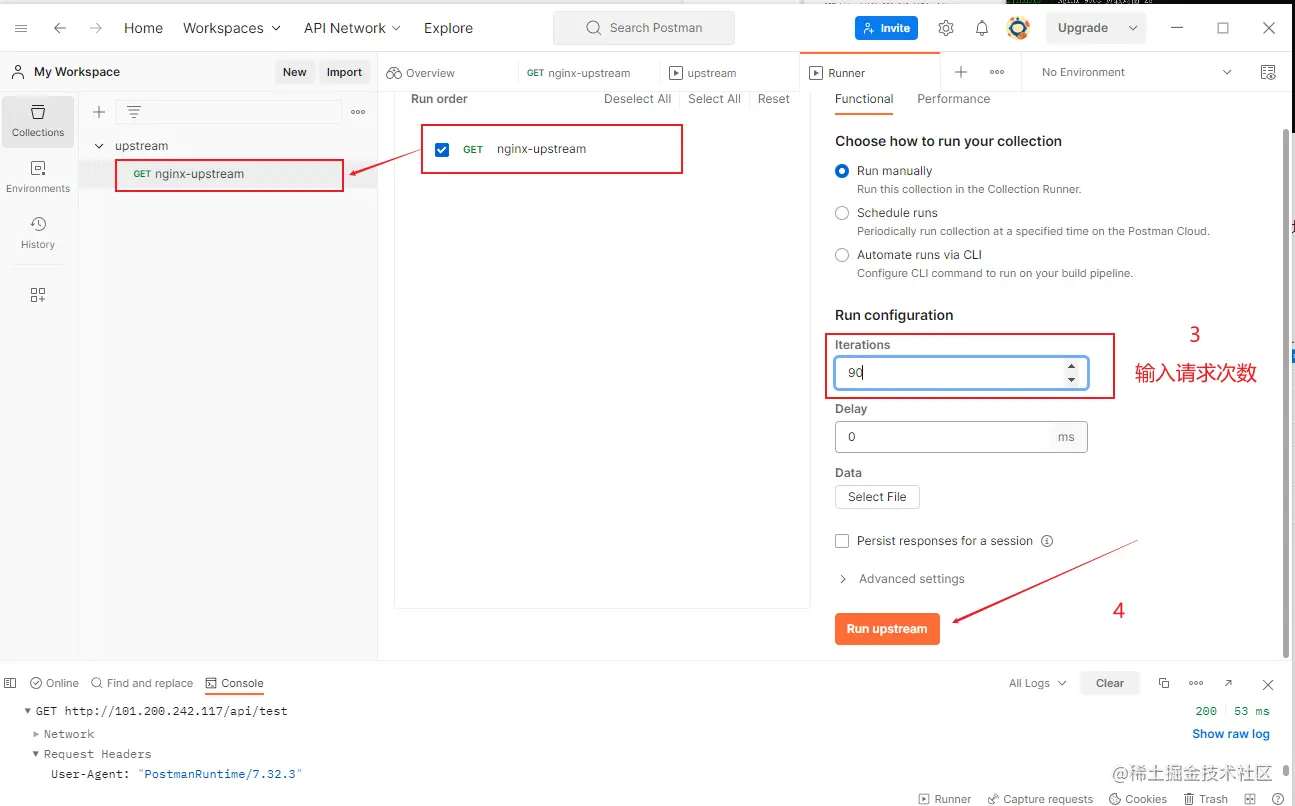This screenshot has height=806, width=1295.
Task: Open the notifications bell
Action: 982,28
